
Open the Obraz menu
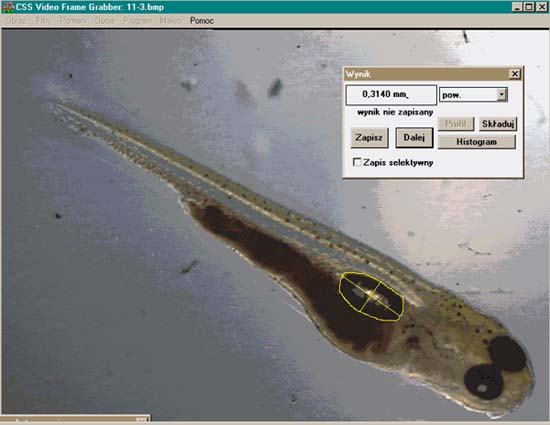click(x=16, y=21)
